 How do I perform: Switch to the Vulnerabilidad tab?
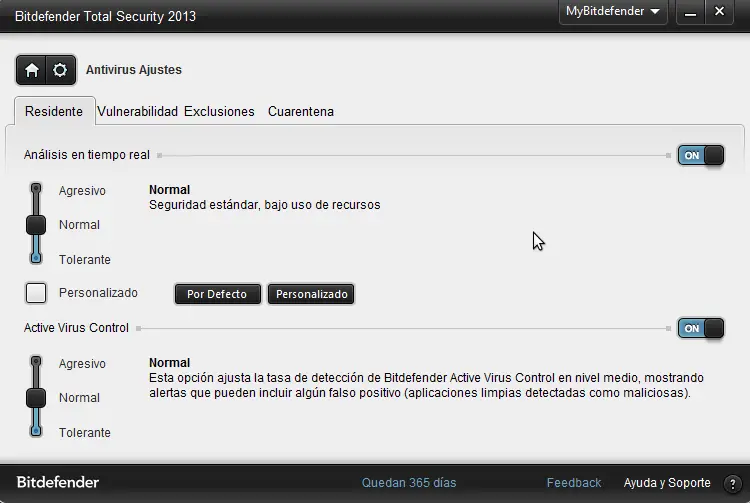tap(137, 111)
